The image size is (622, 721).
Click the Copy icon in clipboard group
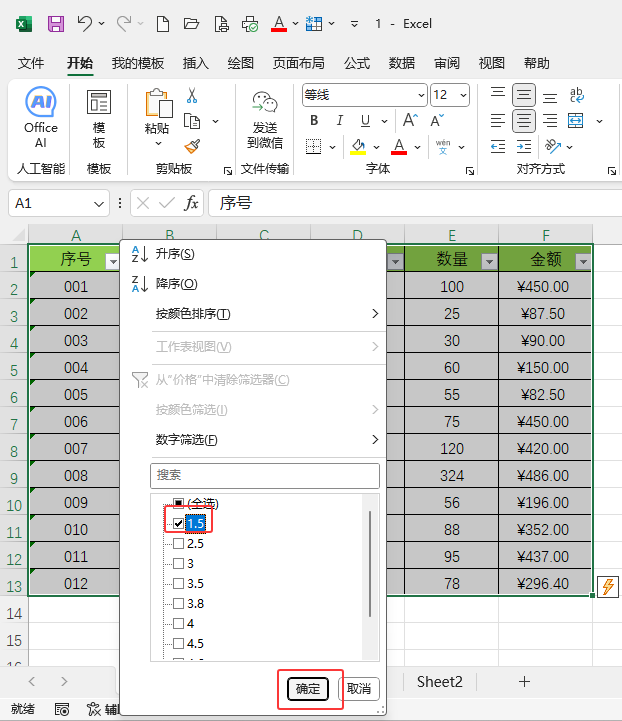coord(192,121)
